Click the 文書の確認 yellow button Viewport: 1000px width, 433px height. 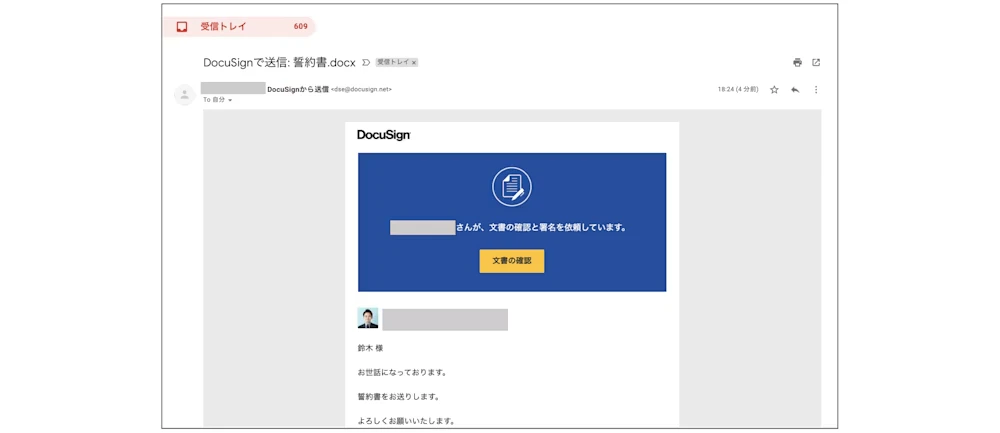[x=511, y=261]
